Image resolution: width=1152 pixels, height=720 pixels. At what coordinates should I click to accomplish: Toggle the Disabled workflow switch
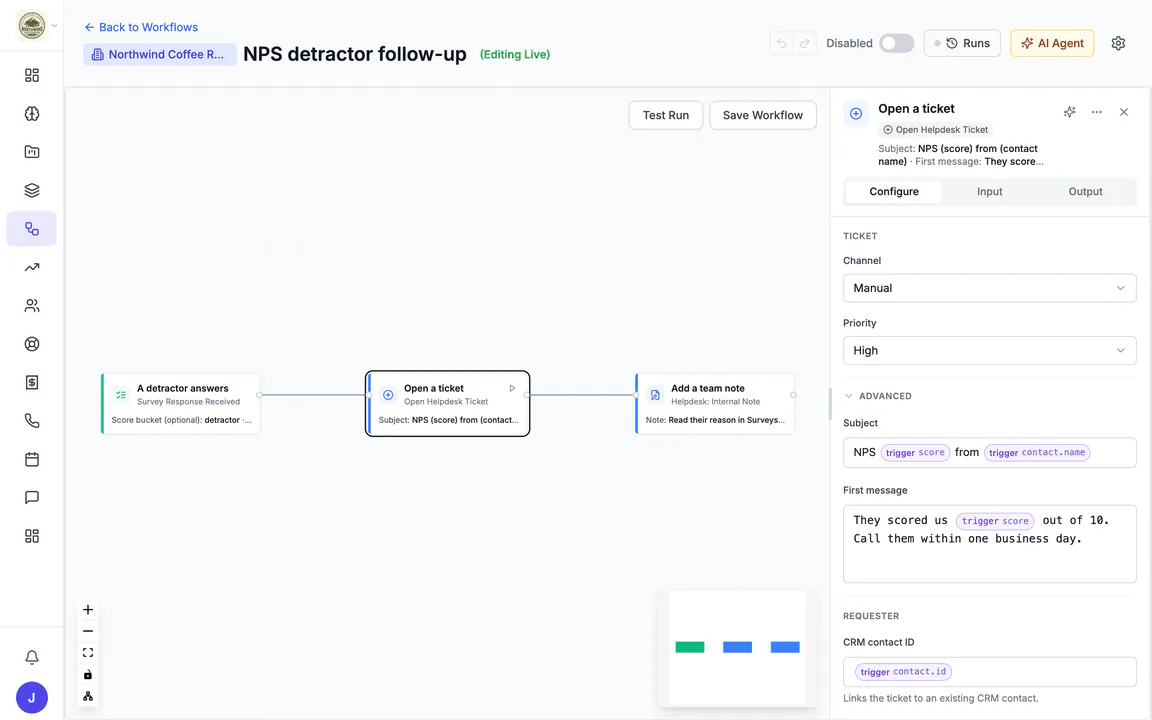point(896,43)
